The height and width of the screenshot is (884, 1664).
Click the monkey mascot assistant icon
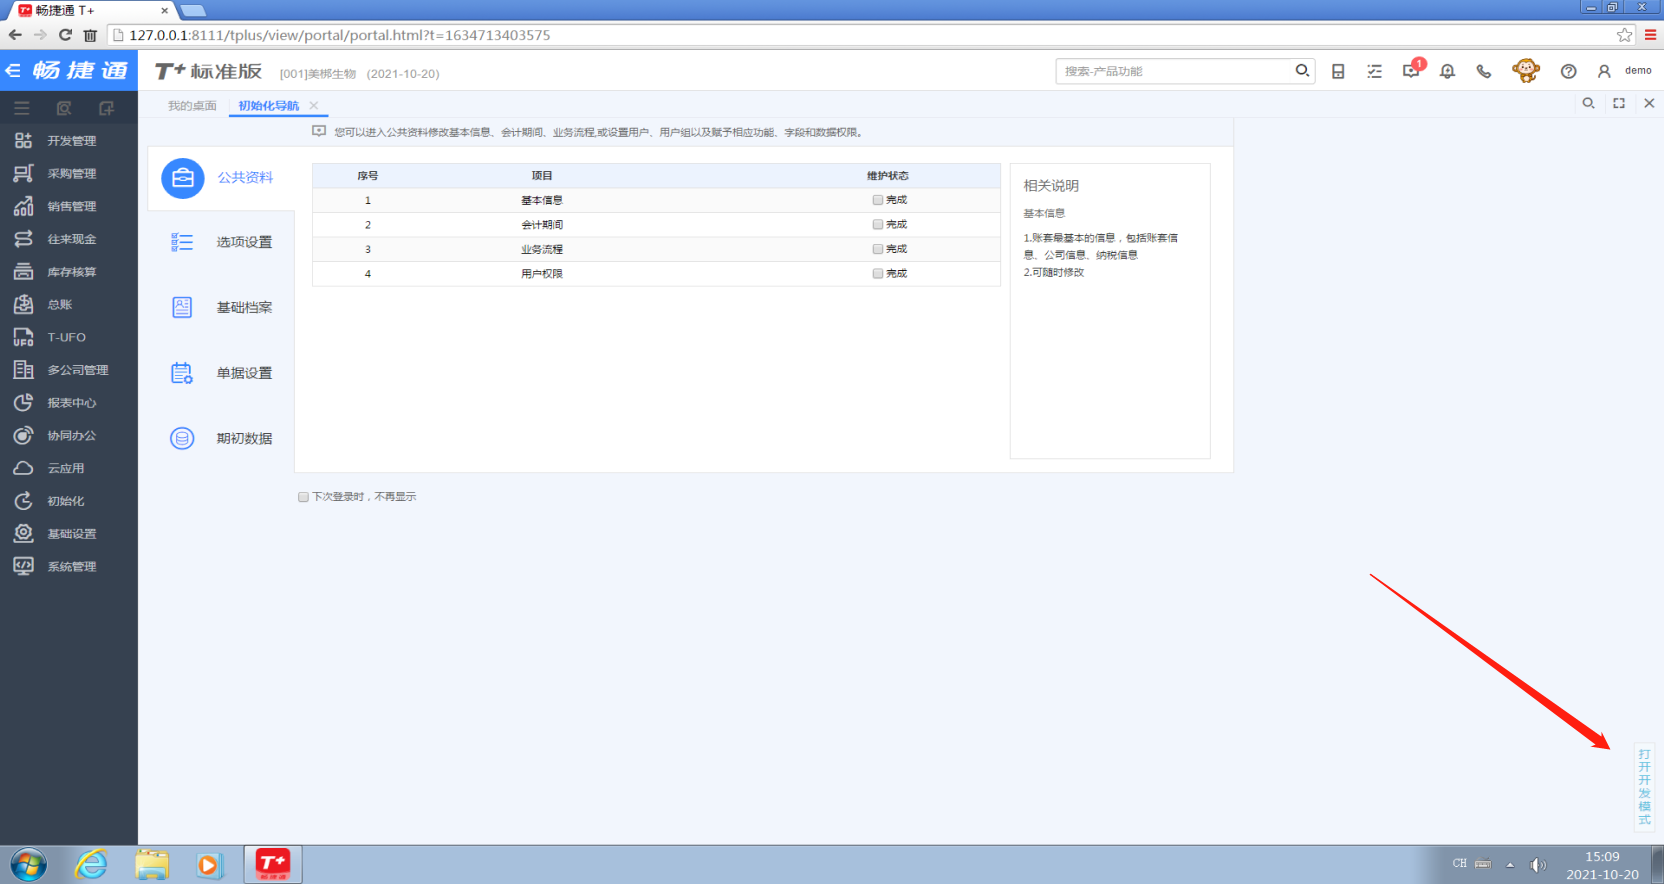tap(1526, 71)
